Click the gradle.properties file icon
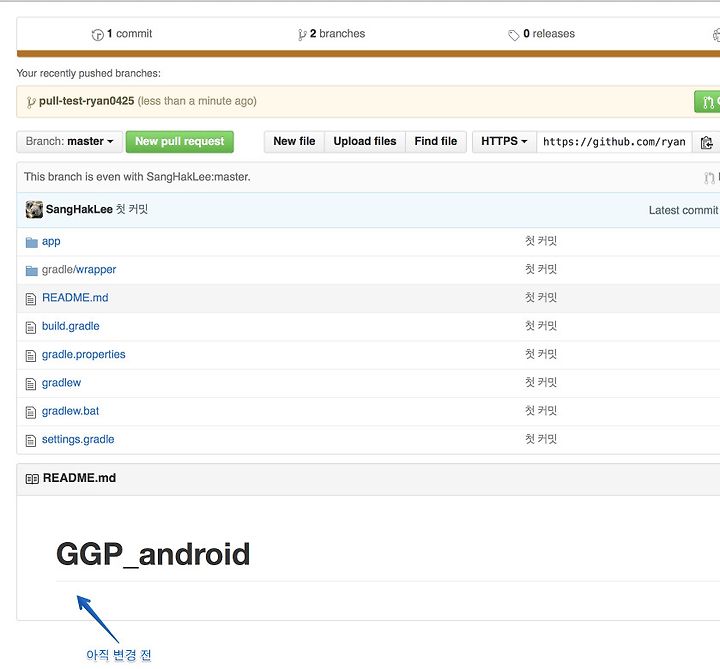This screenshot has height=669, width=720. (31, 356)
